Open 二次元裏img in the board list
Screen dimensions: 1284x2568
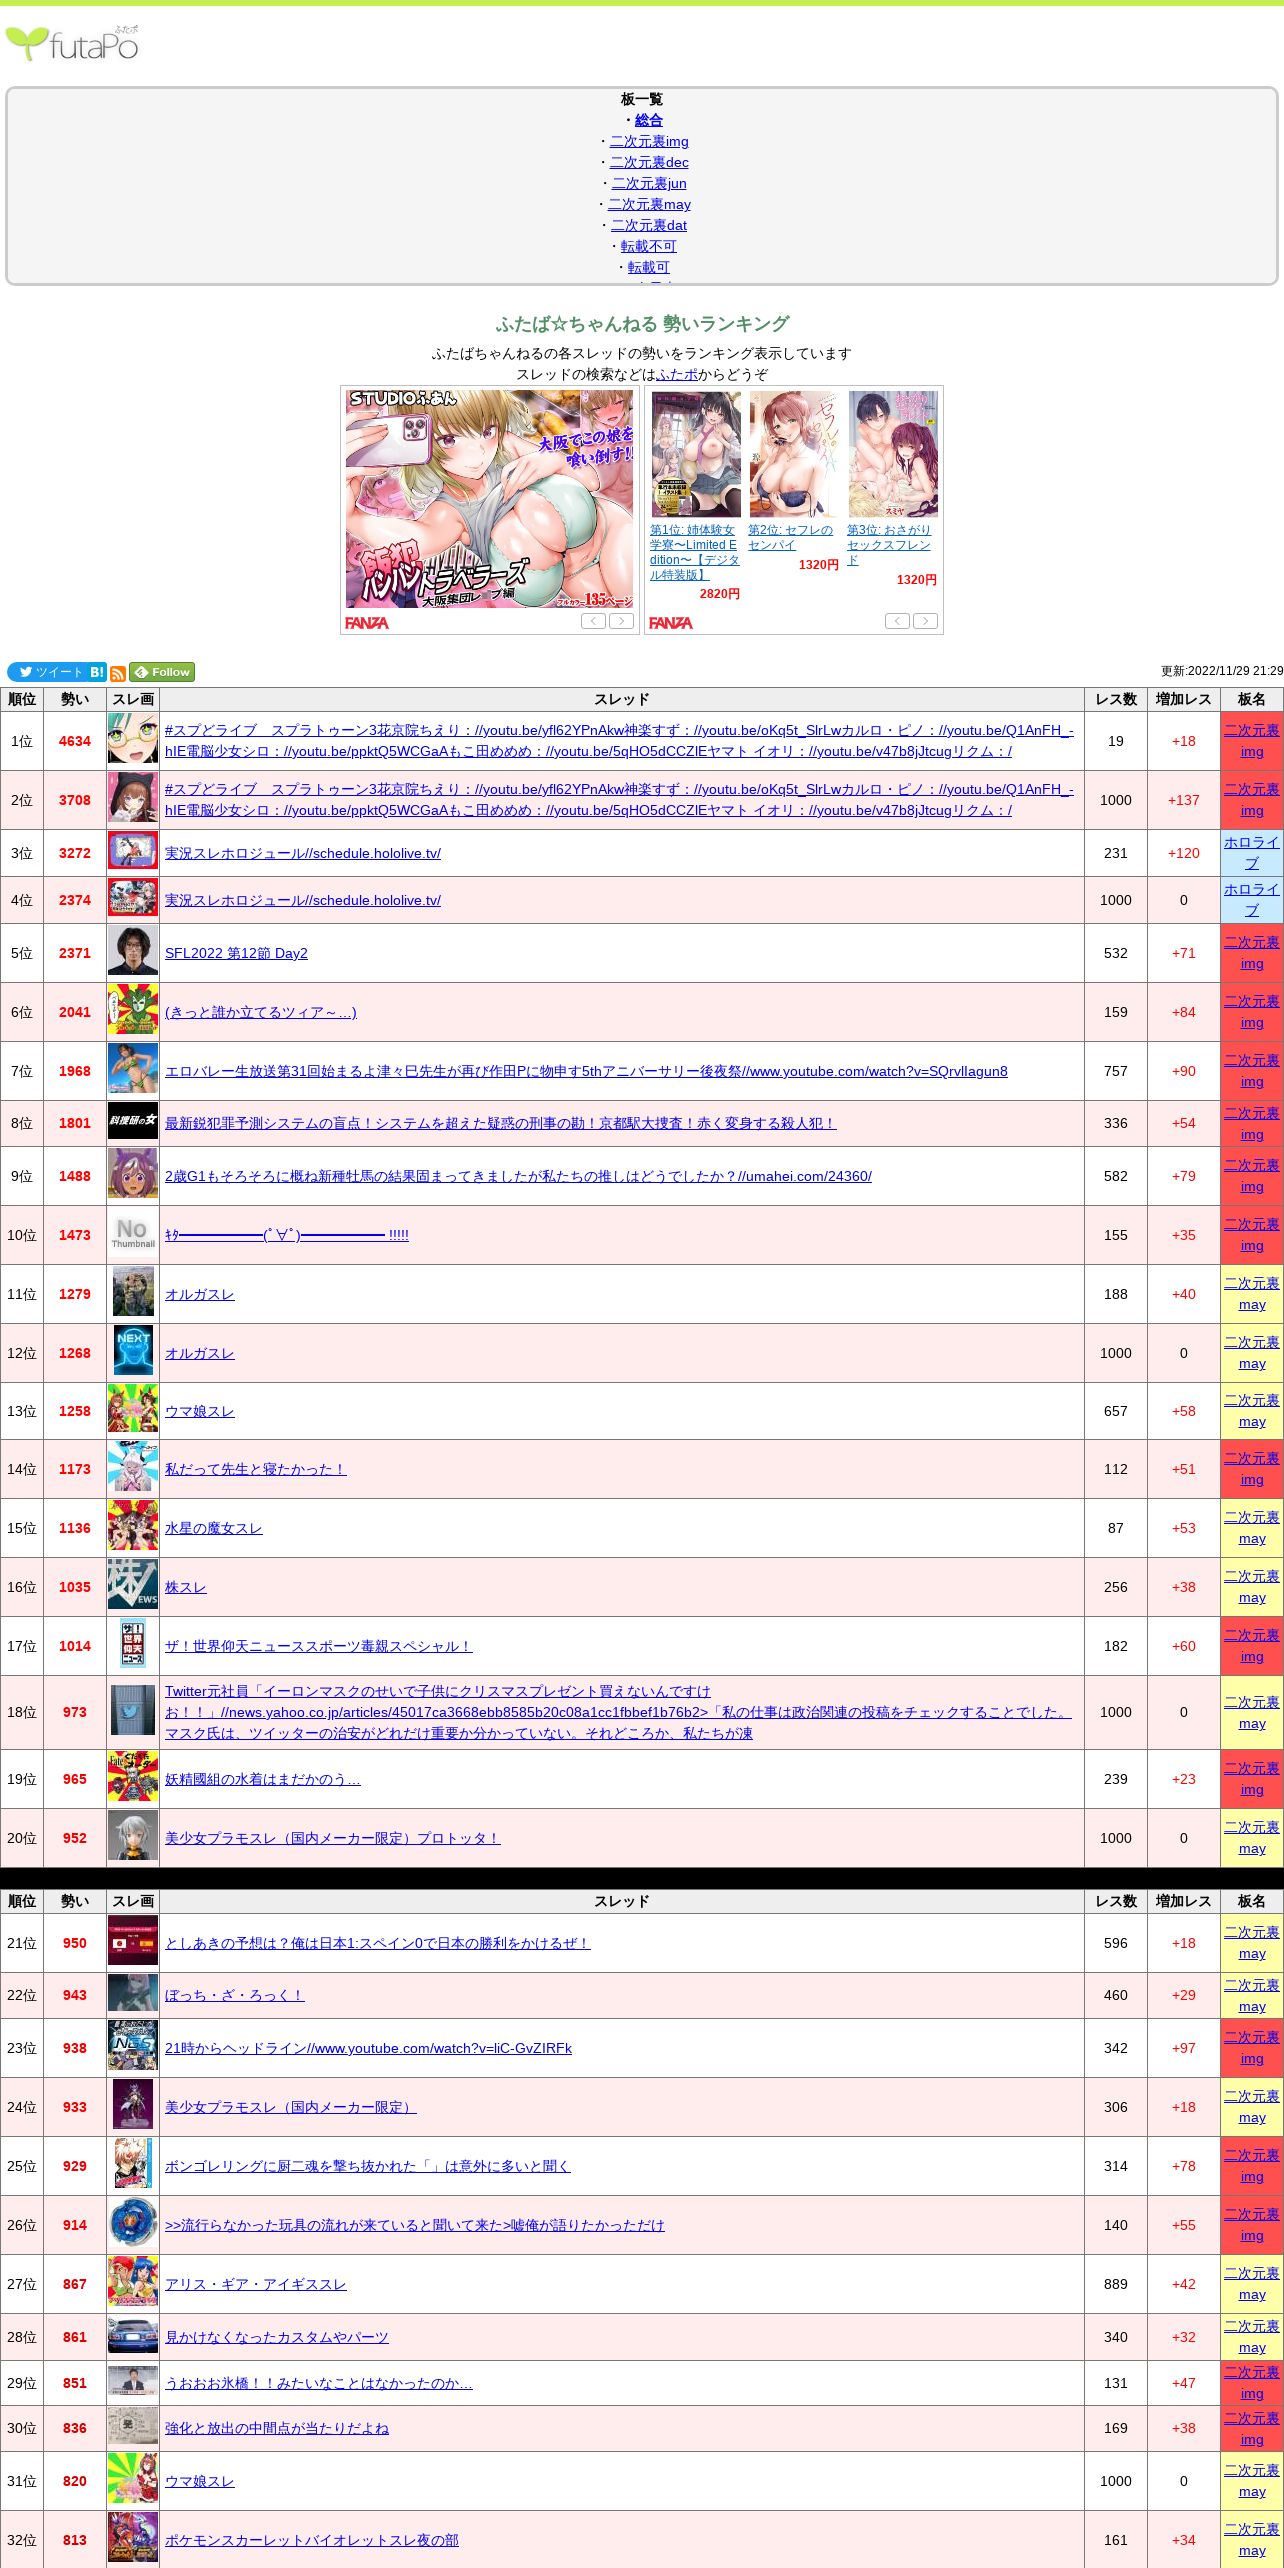[648, 141]
